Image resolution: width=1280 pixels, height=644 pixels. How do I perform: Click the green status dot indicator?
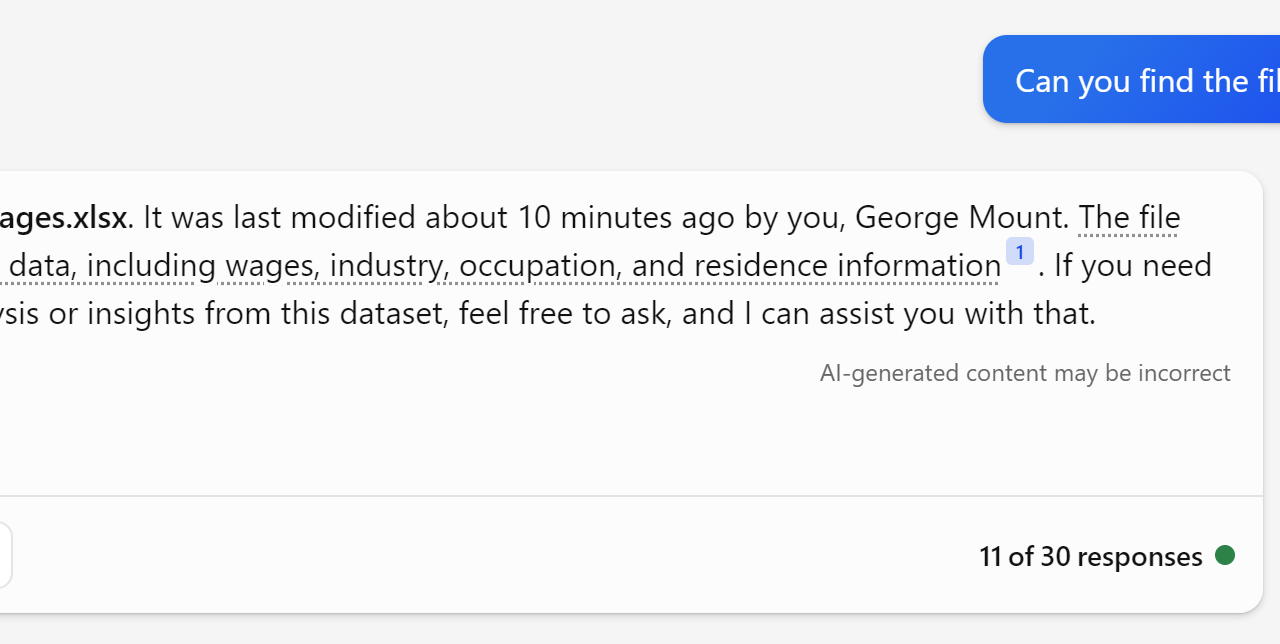pyautogui.click(x=1225, y=555)
